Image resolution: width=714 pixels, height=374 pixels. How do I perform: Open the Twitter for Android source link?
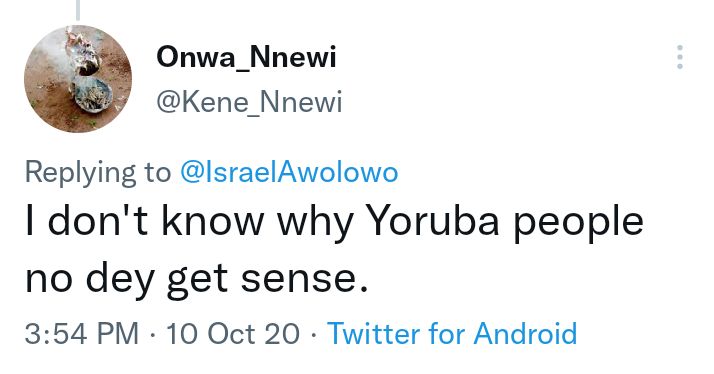[x=452, y=333]
